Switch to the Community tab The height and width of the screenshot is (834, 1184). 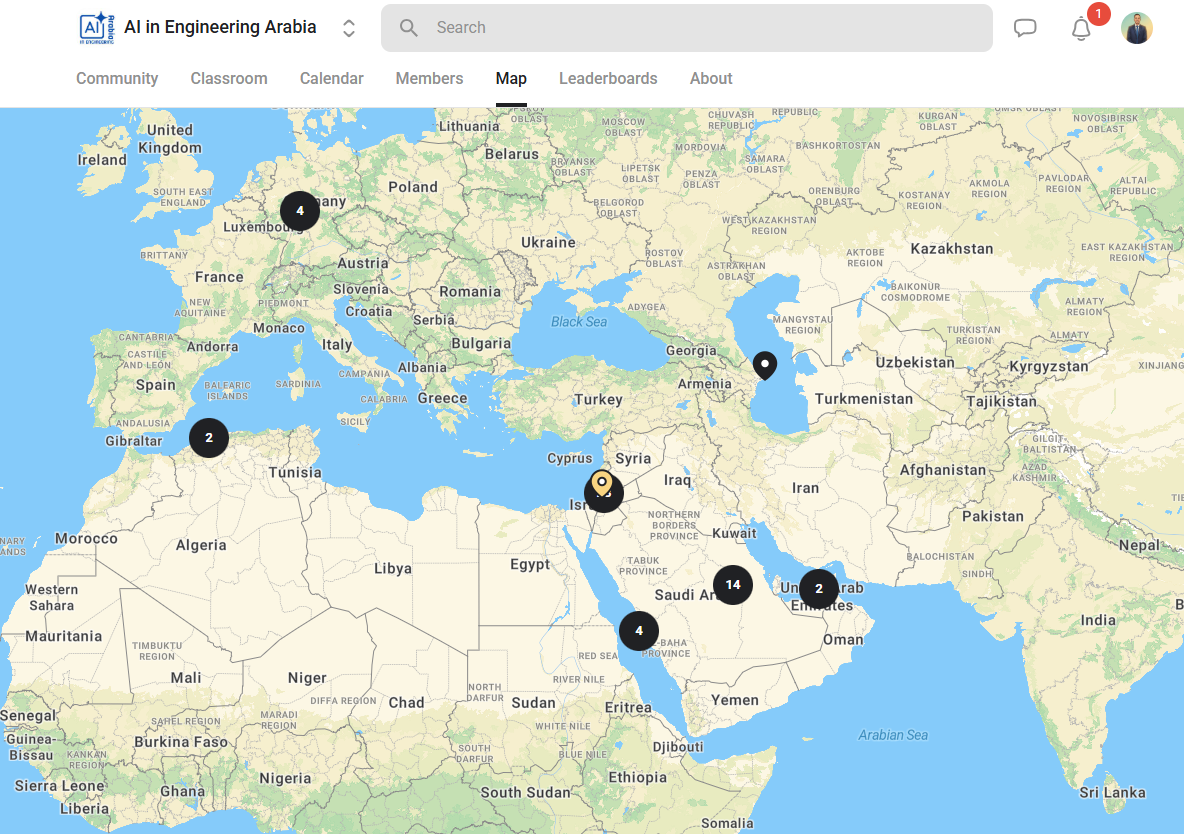[117, 79]
